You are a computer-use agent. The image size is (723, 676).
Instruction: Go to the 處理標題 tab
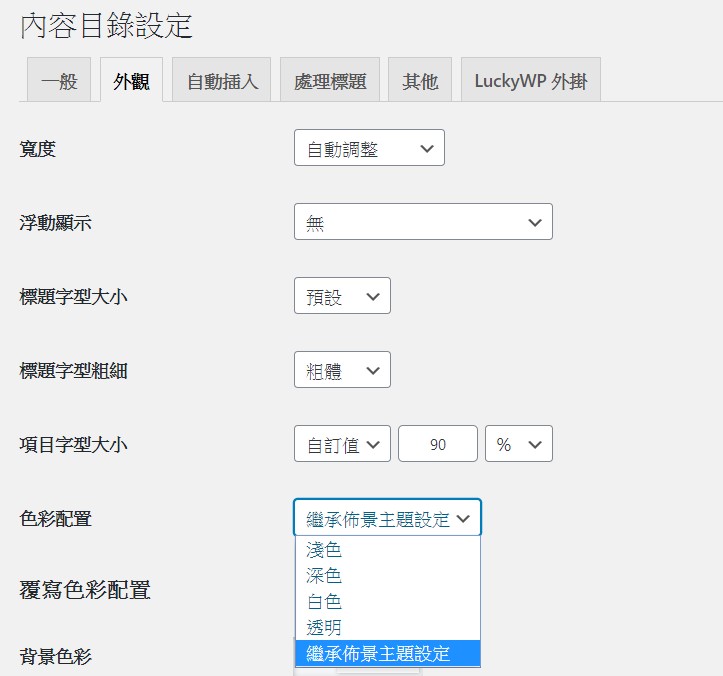click(x=330, y=79)
